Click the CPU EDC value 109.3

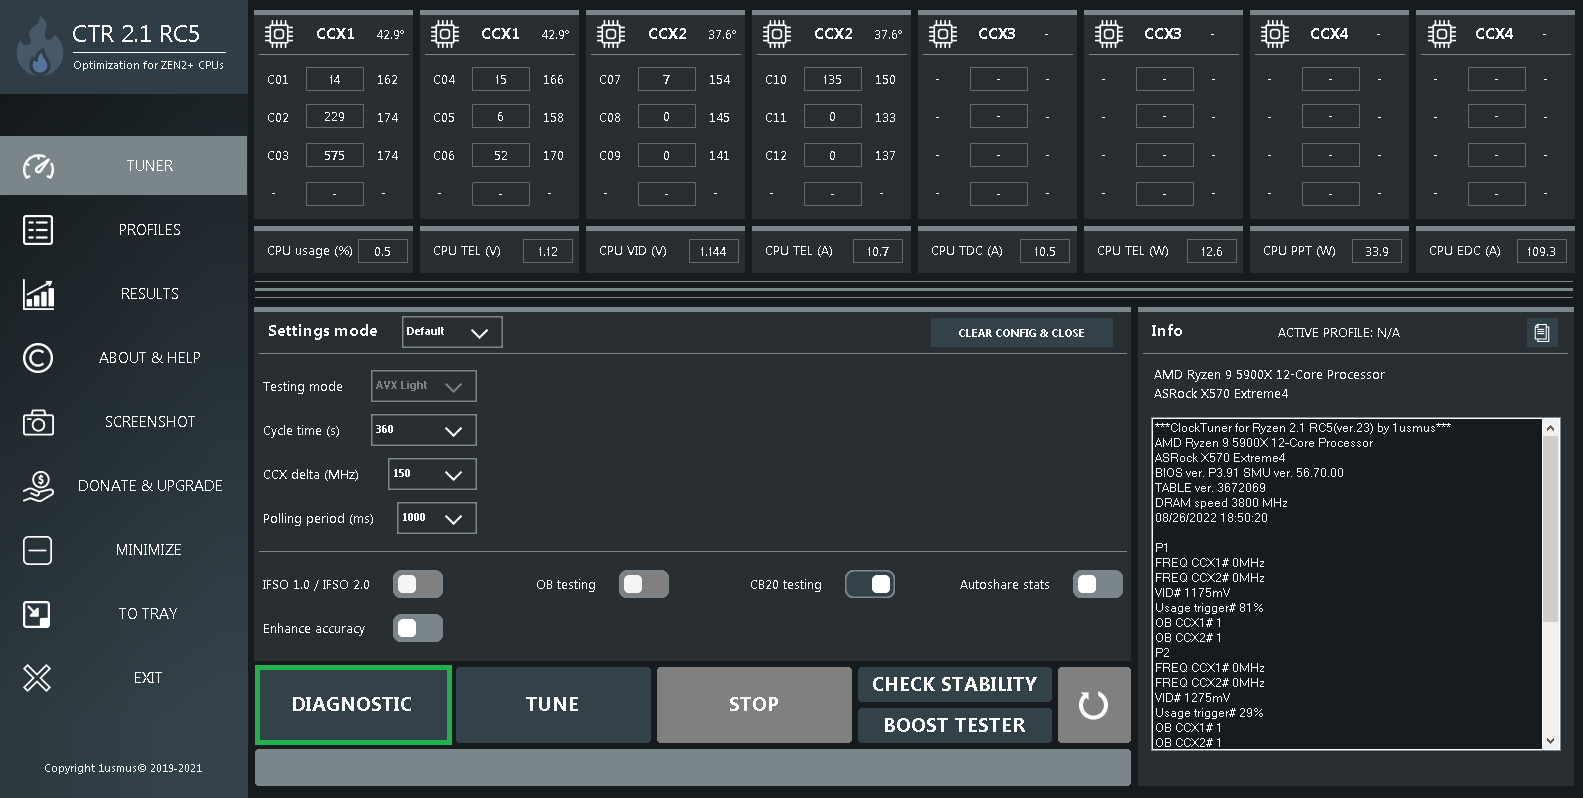(1542, 251)
